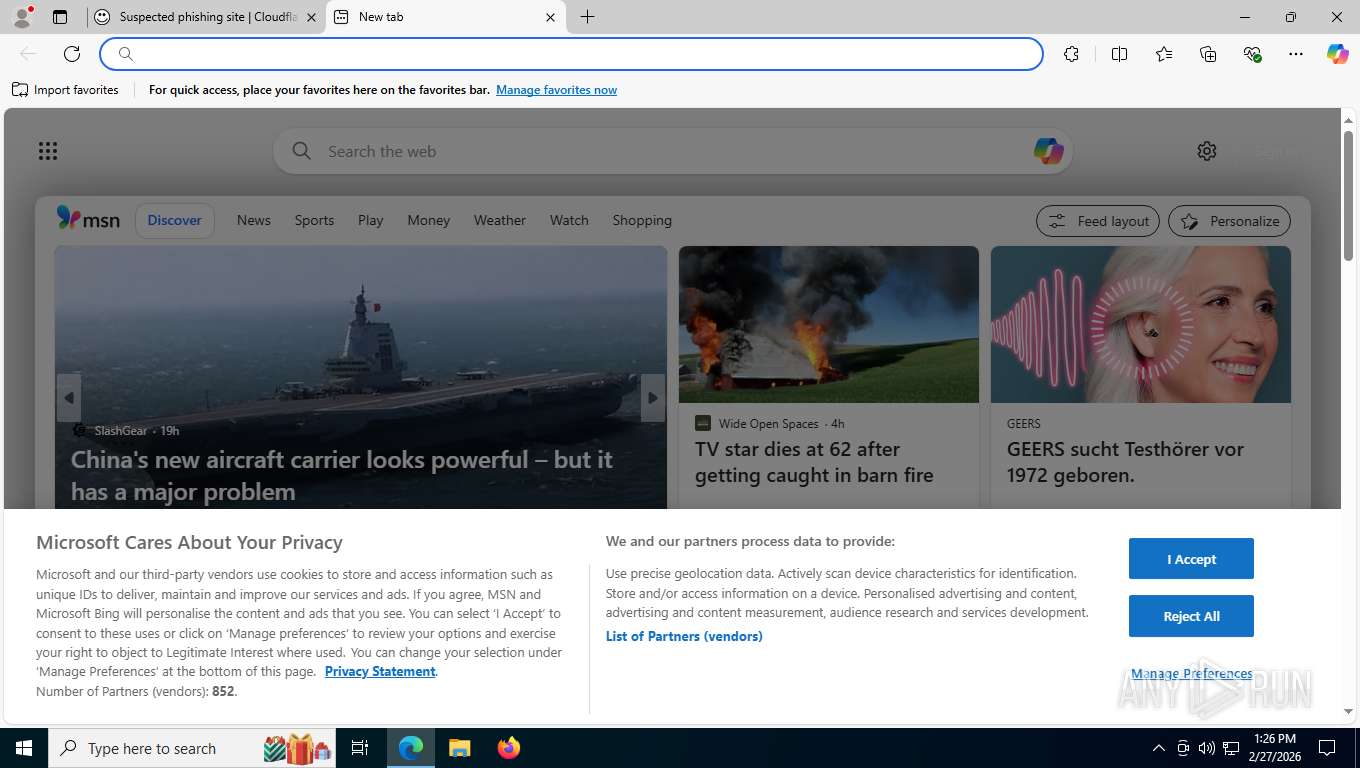Image resolution: width=1360 pixels, height=768 pixels.
Task: Open the tab actions menu icon
Action: pyautogui.click(x=60, y=17)
